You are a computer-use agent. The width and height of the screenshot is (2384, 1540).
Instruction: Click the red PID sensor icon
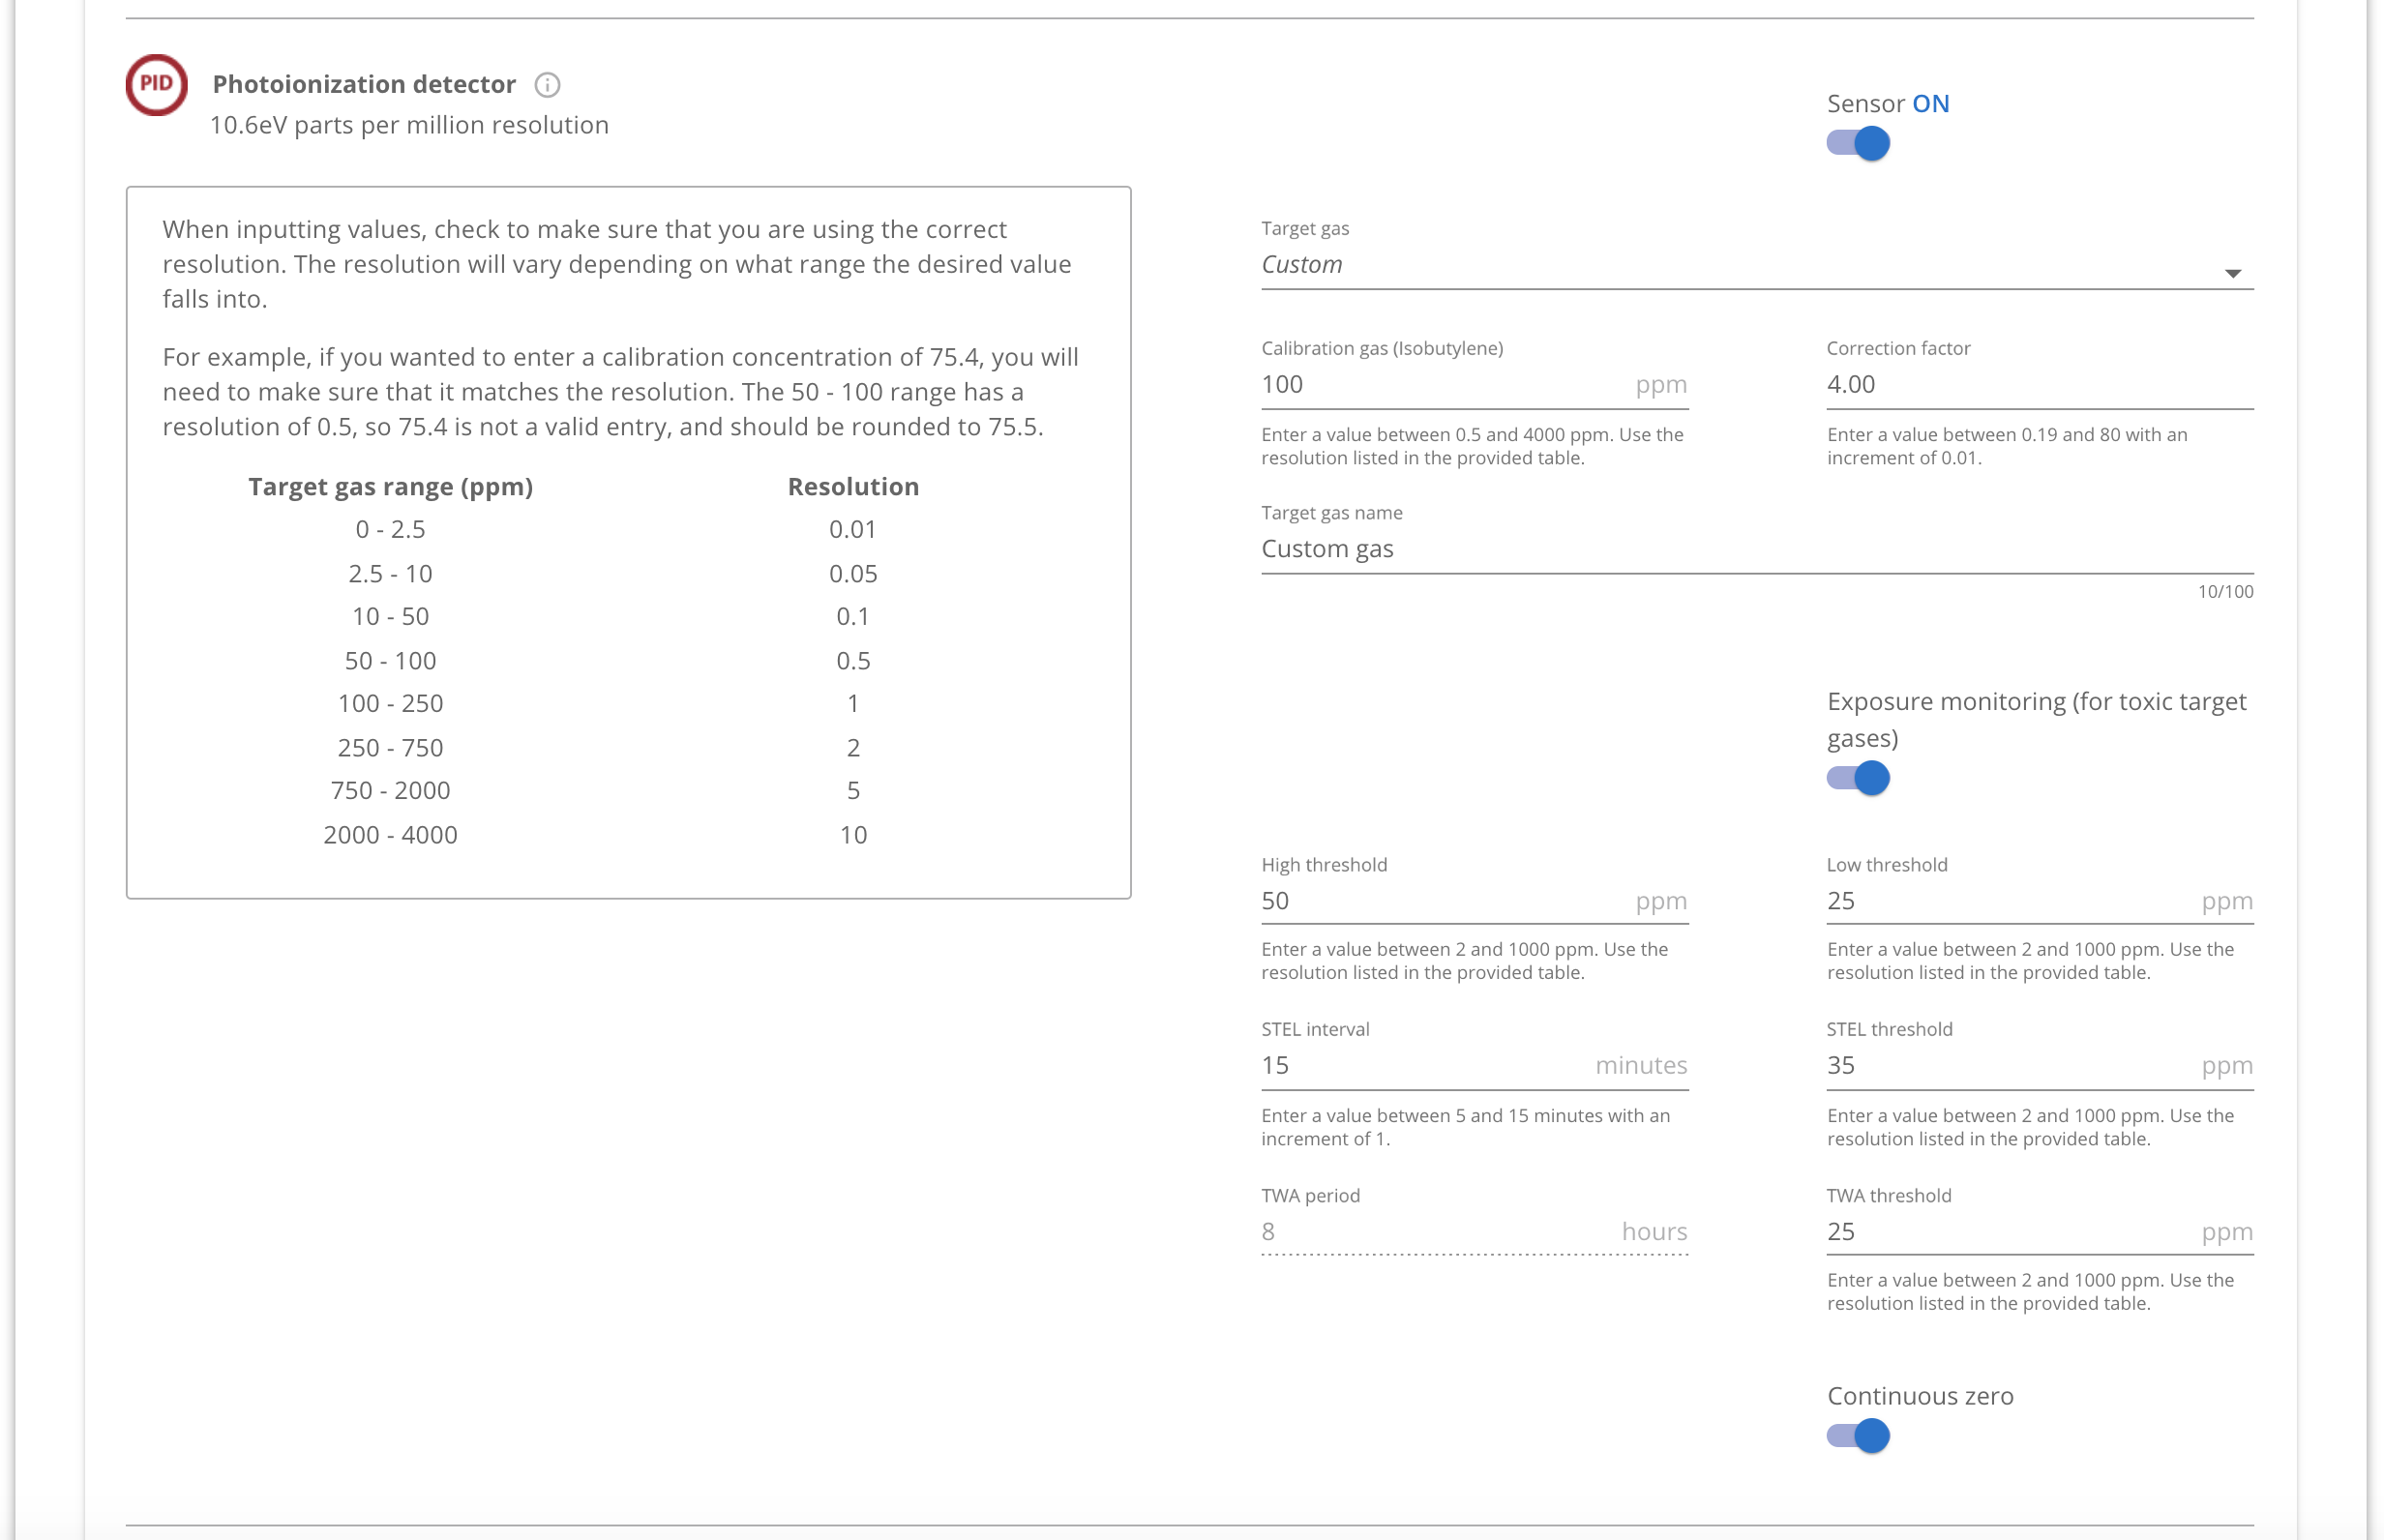[x=156, y=84]
